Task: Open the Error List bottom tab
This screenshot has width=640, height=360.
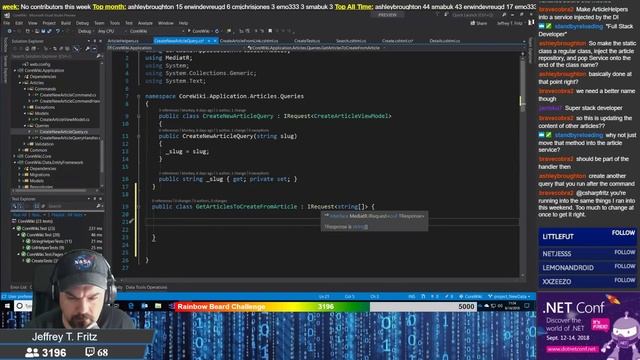Action: (x=19, y=287)
